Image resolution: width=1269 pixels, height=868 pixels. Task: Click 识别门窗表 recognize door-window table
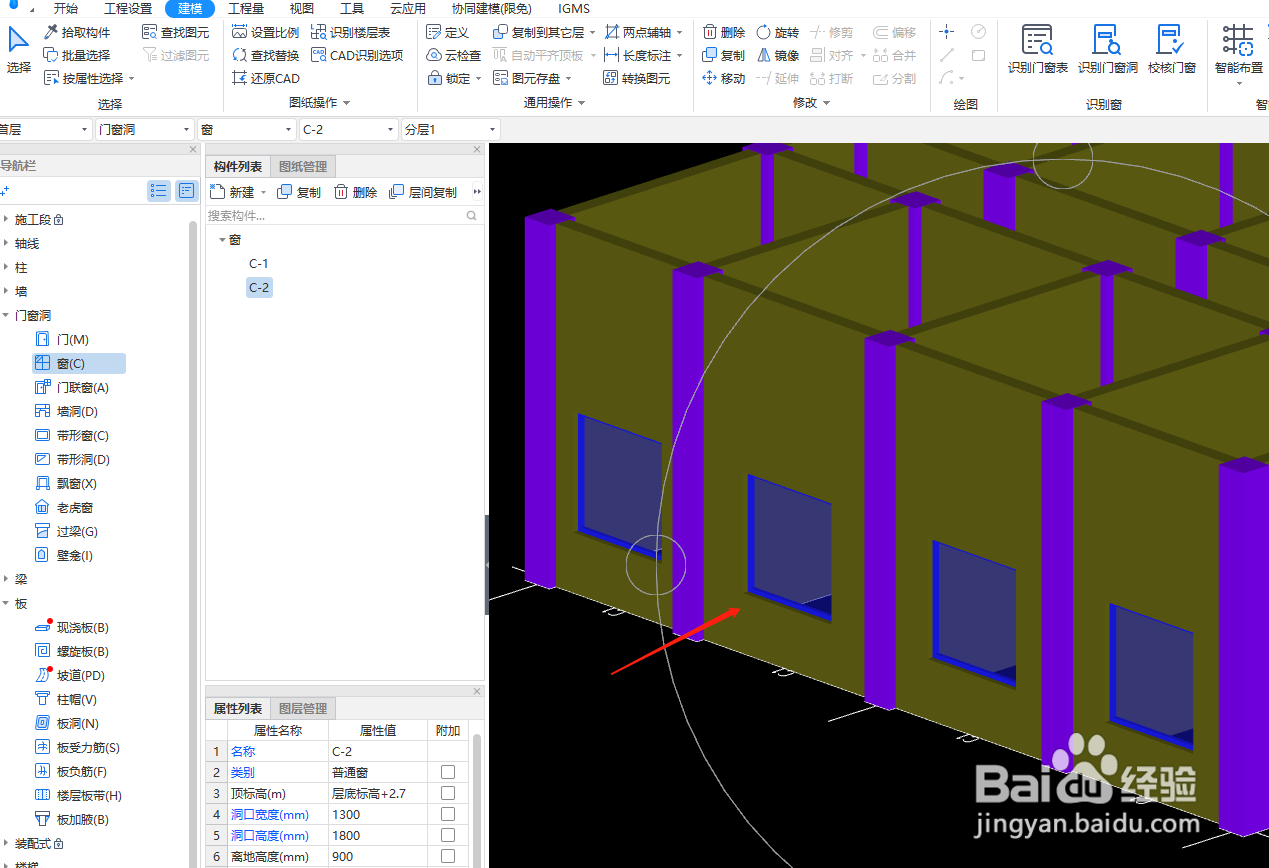click(x=1037, y=50)
